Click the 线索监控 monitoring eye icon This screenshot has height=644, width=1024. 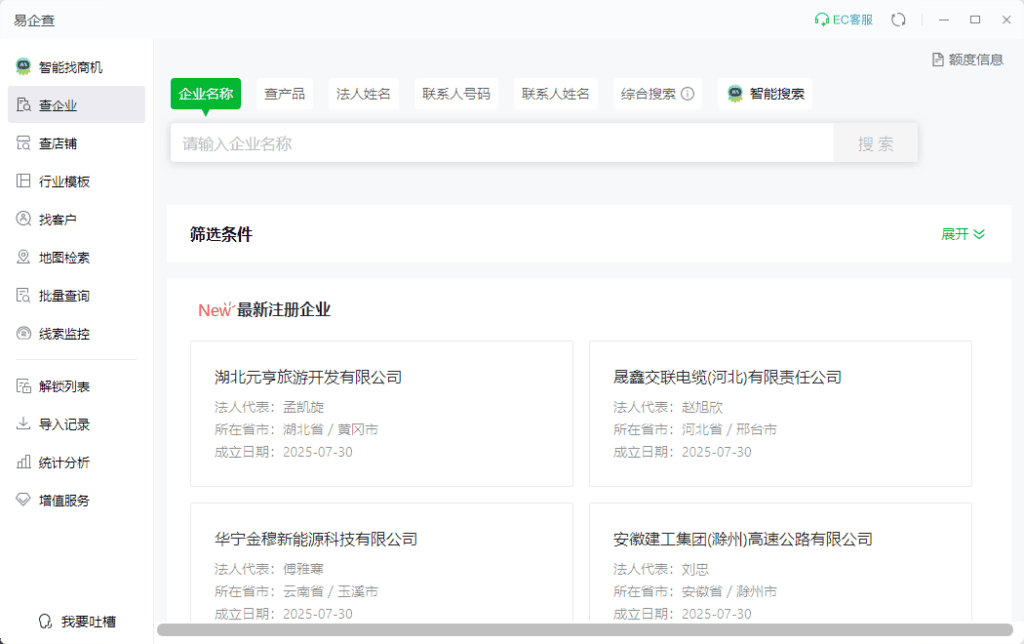click(23, 333)
